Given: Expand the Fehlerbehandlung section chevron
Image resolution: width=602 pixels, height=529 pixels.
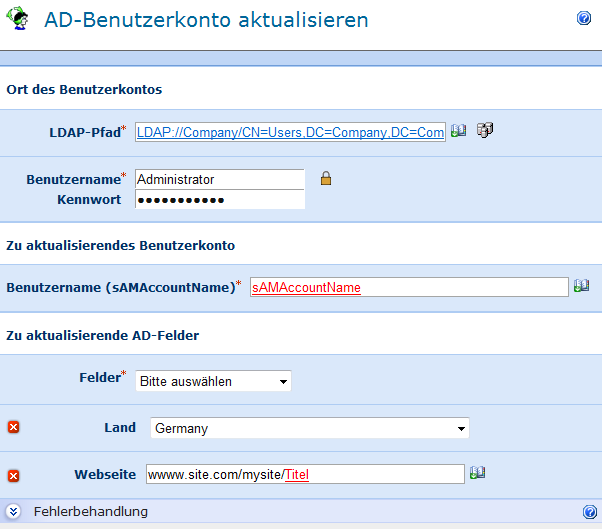Looking at the screenshot, I should 13,512.
